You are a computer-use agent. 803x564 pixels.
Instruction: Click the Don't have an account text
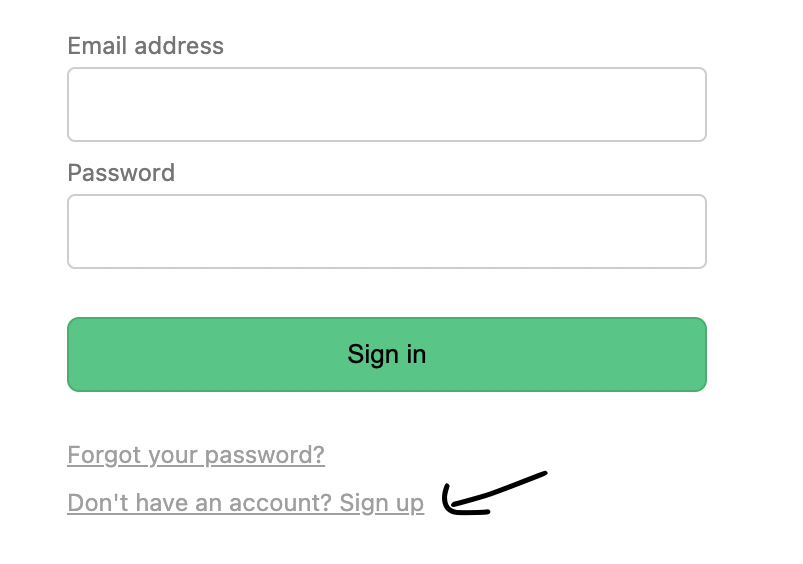[198, 502]
